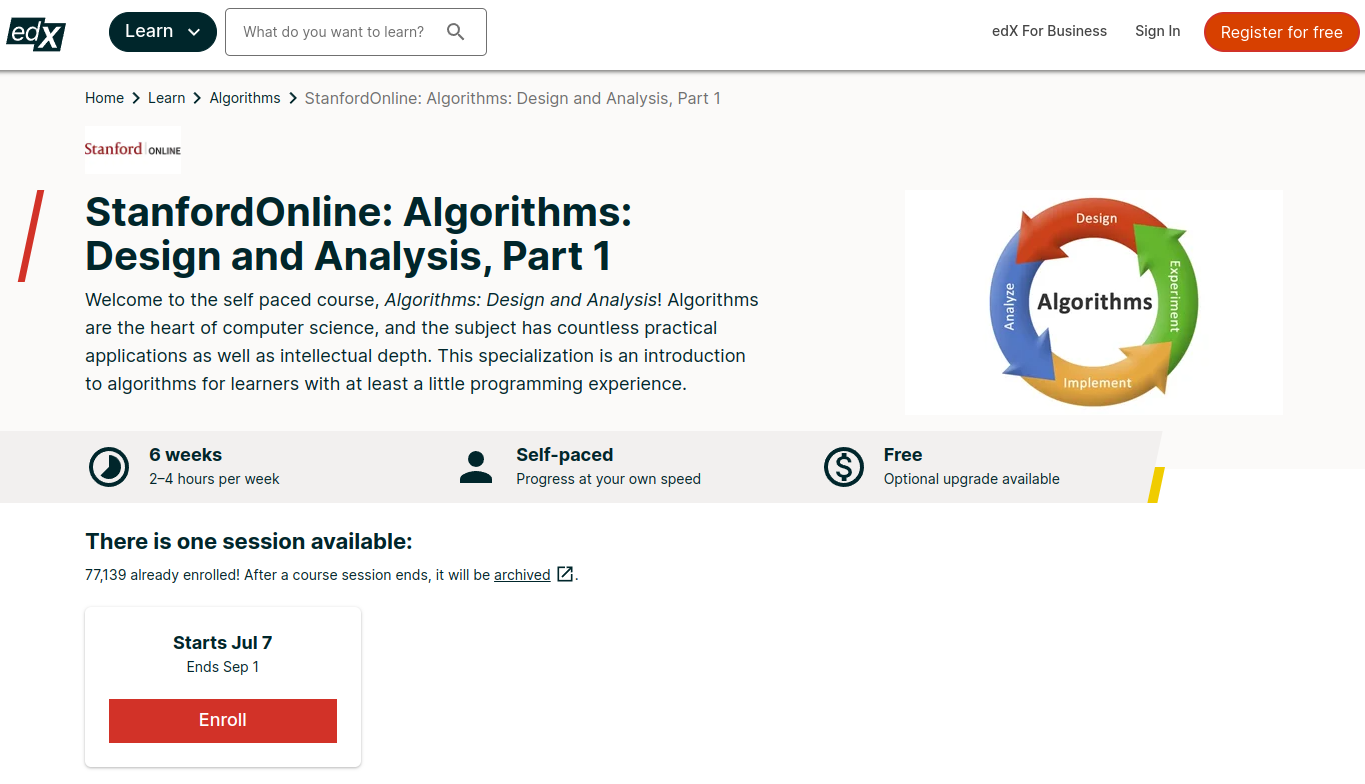This screenshot has height=784, width=1365.
Task: Click Register for free
Action: click(1281, 31)
